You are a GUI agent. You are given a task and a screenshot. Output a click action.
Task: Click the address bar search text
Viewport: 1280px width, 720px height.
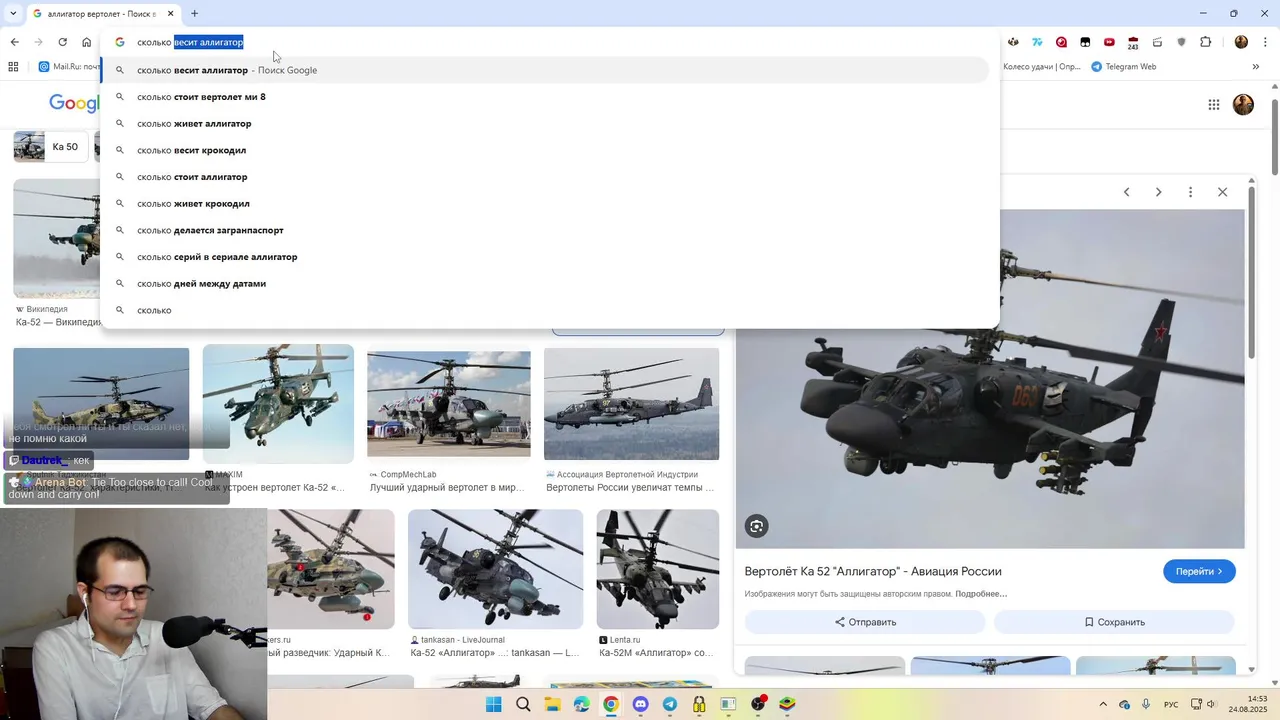click(x=190, y=42)
